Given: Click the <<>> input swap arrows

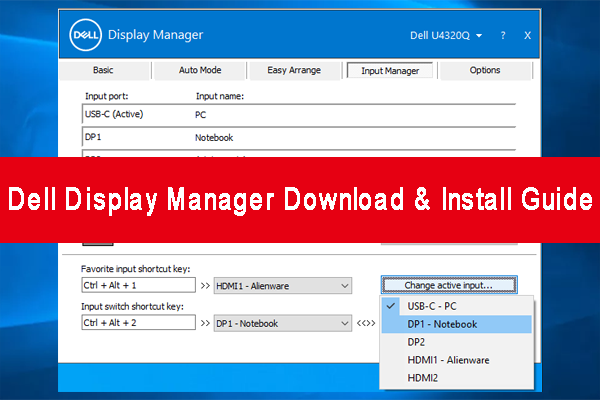Looking at the screenshot, I should [366, 323].
